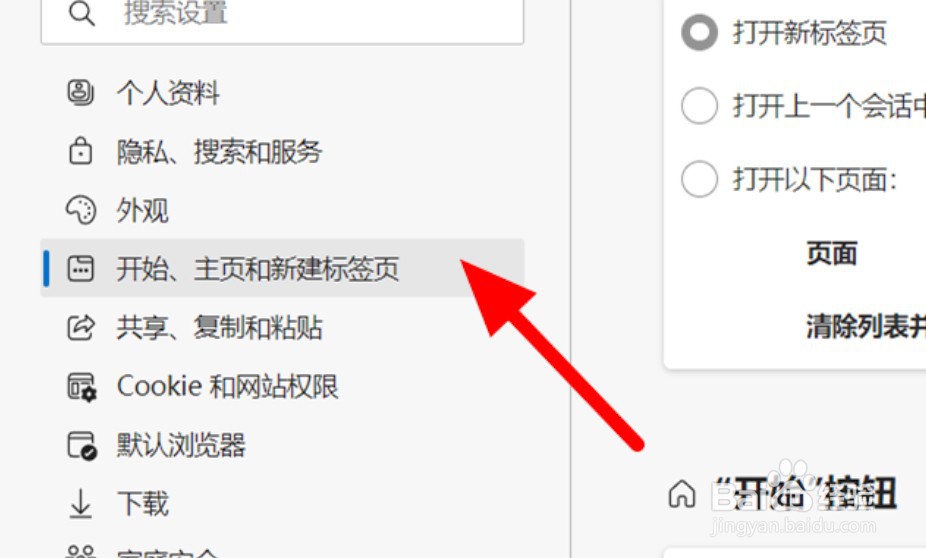
Task: Click the 个人资料 profile icon
Action: pyautogui.click(x=80, y=93)
